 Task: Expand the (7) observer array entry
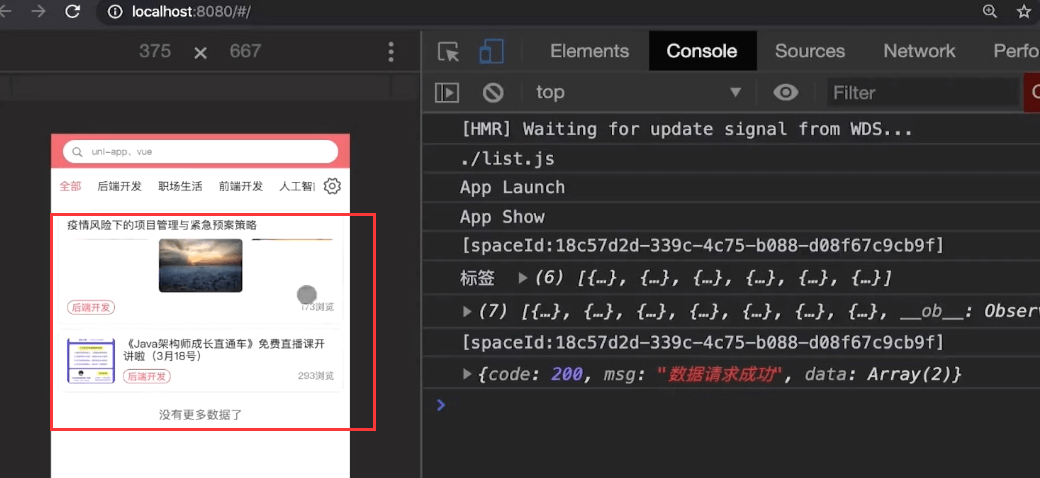click(x=468, y=311)
